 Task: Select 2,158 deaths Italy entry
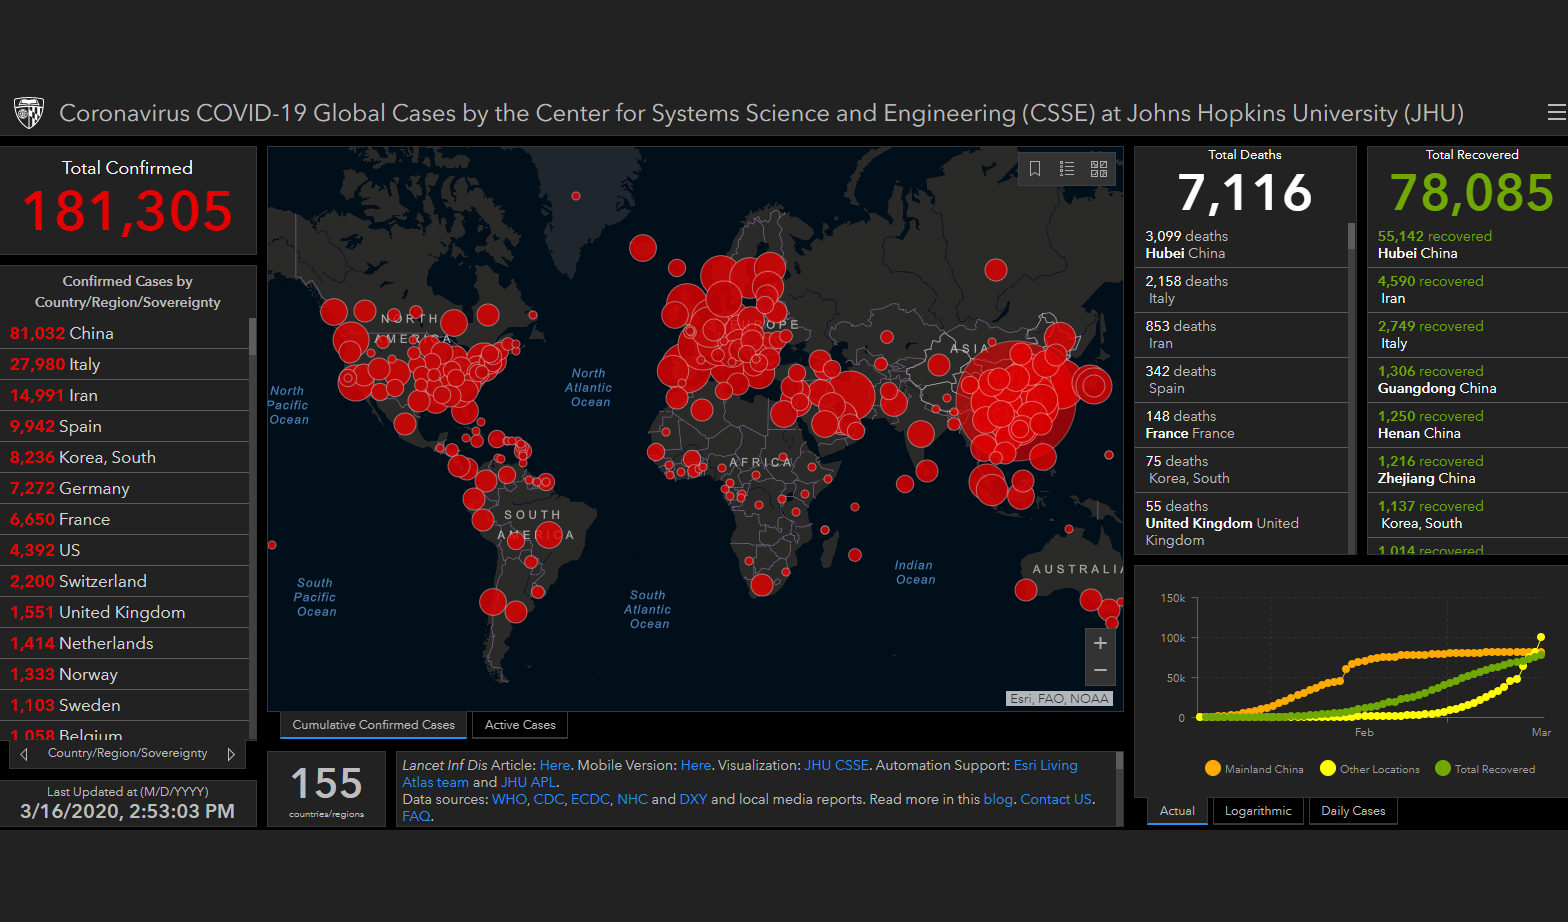click(x=1241, y=290)
